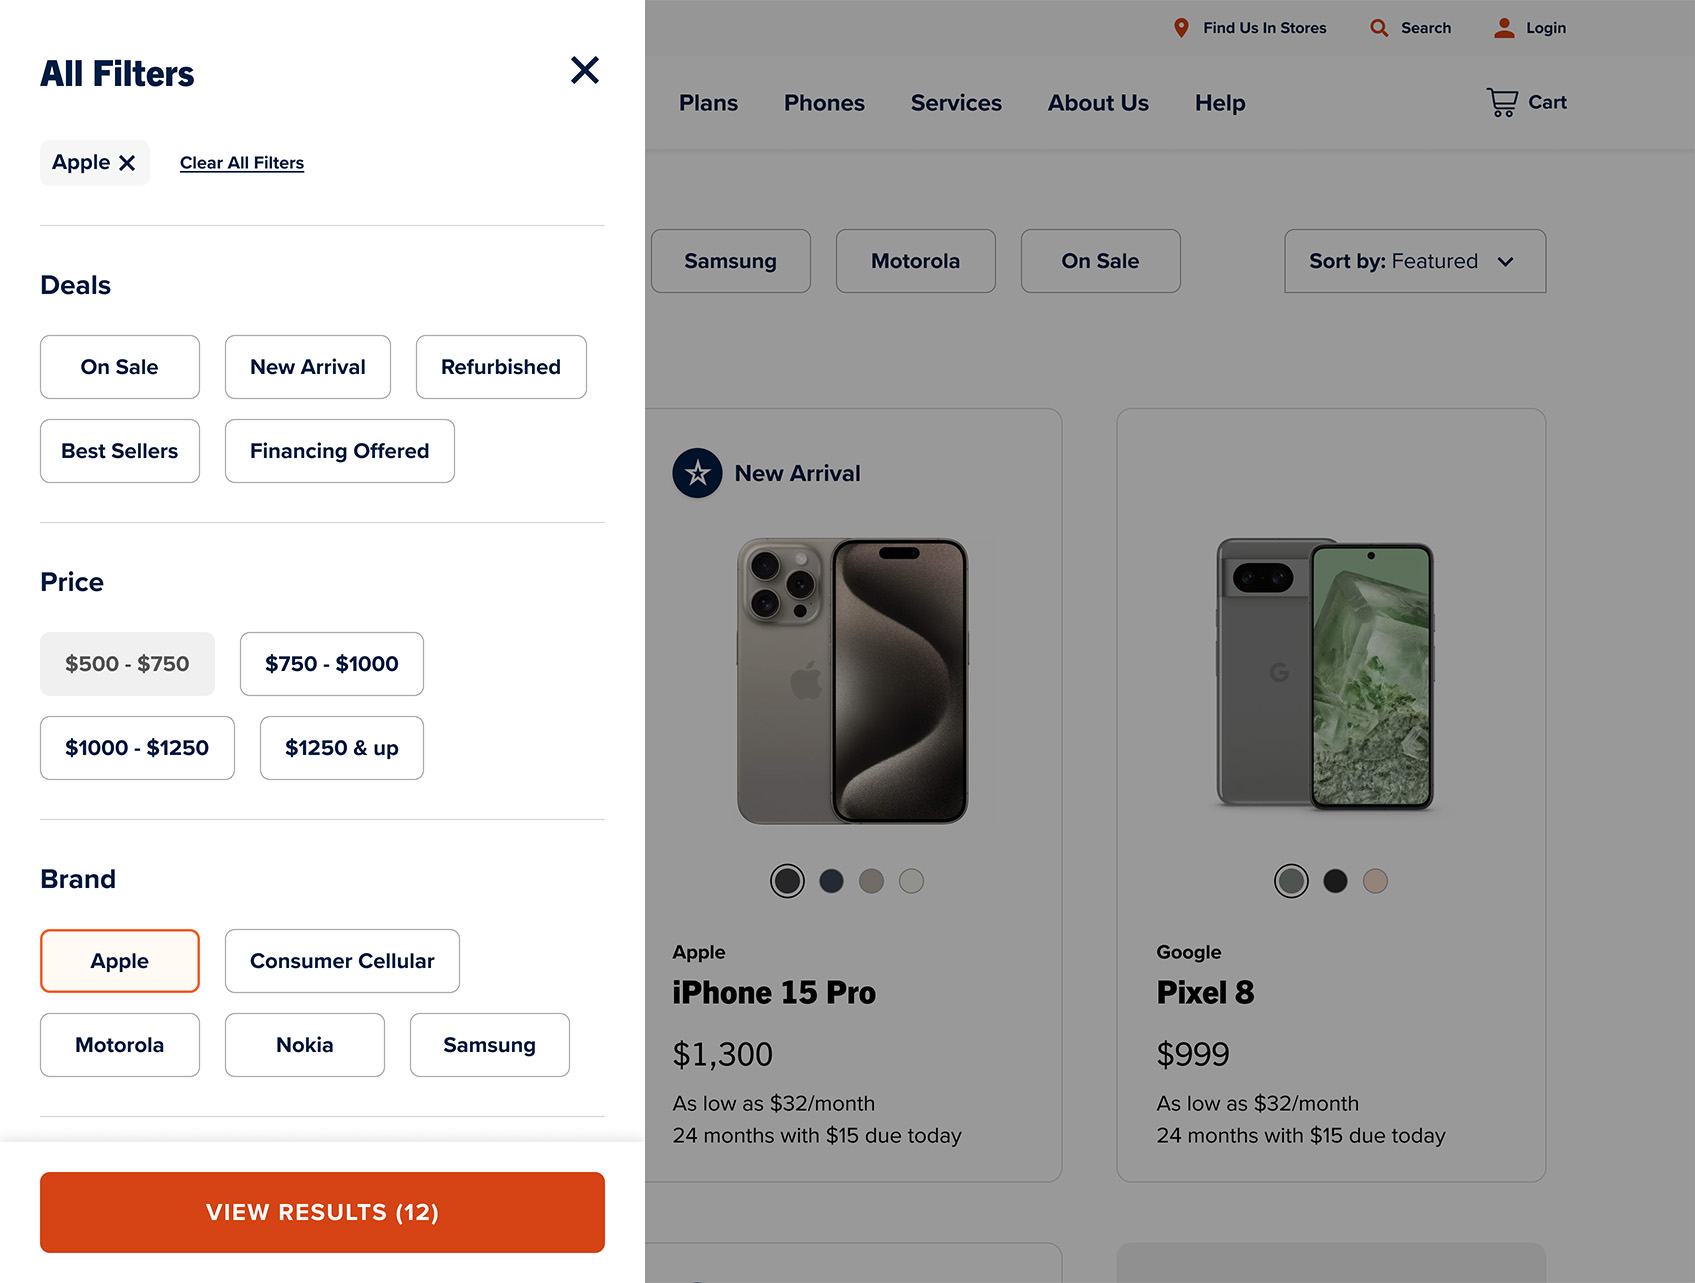
Task: Open the iPhone 15 Pro product image
Action: 852,681
